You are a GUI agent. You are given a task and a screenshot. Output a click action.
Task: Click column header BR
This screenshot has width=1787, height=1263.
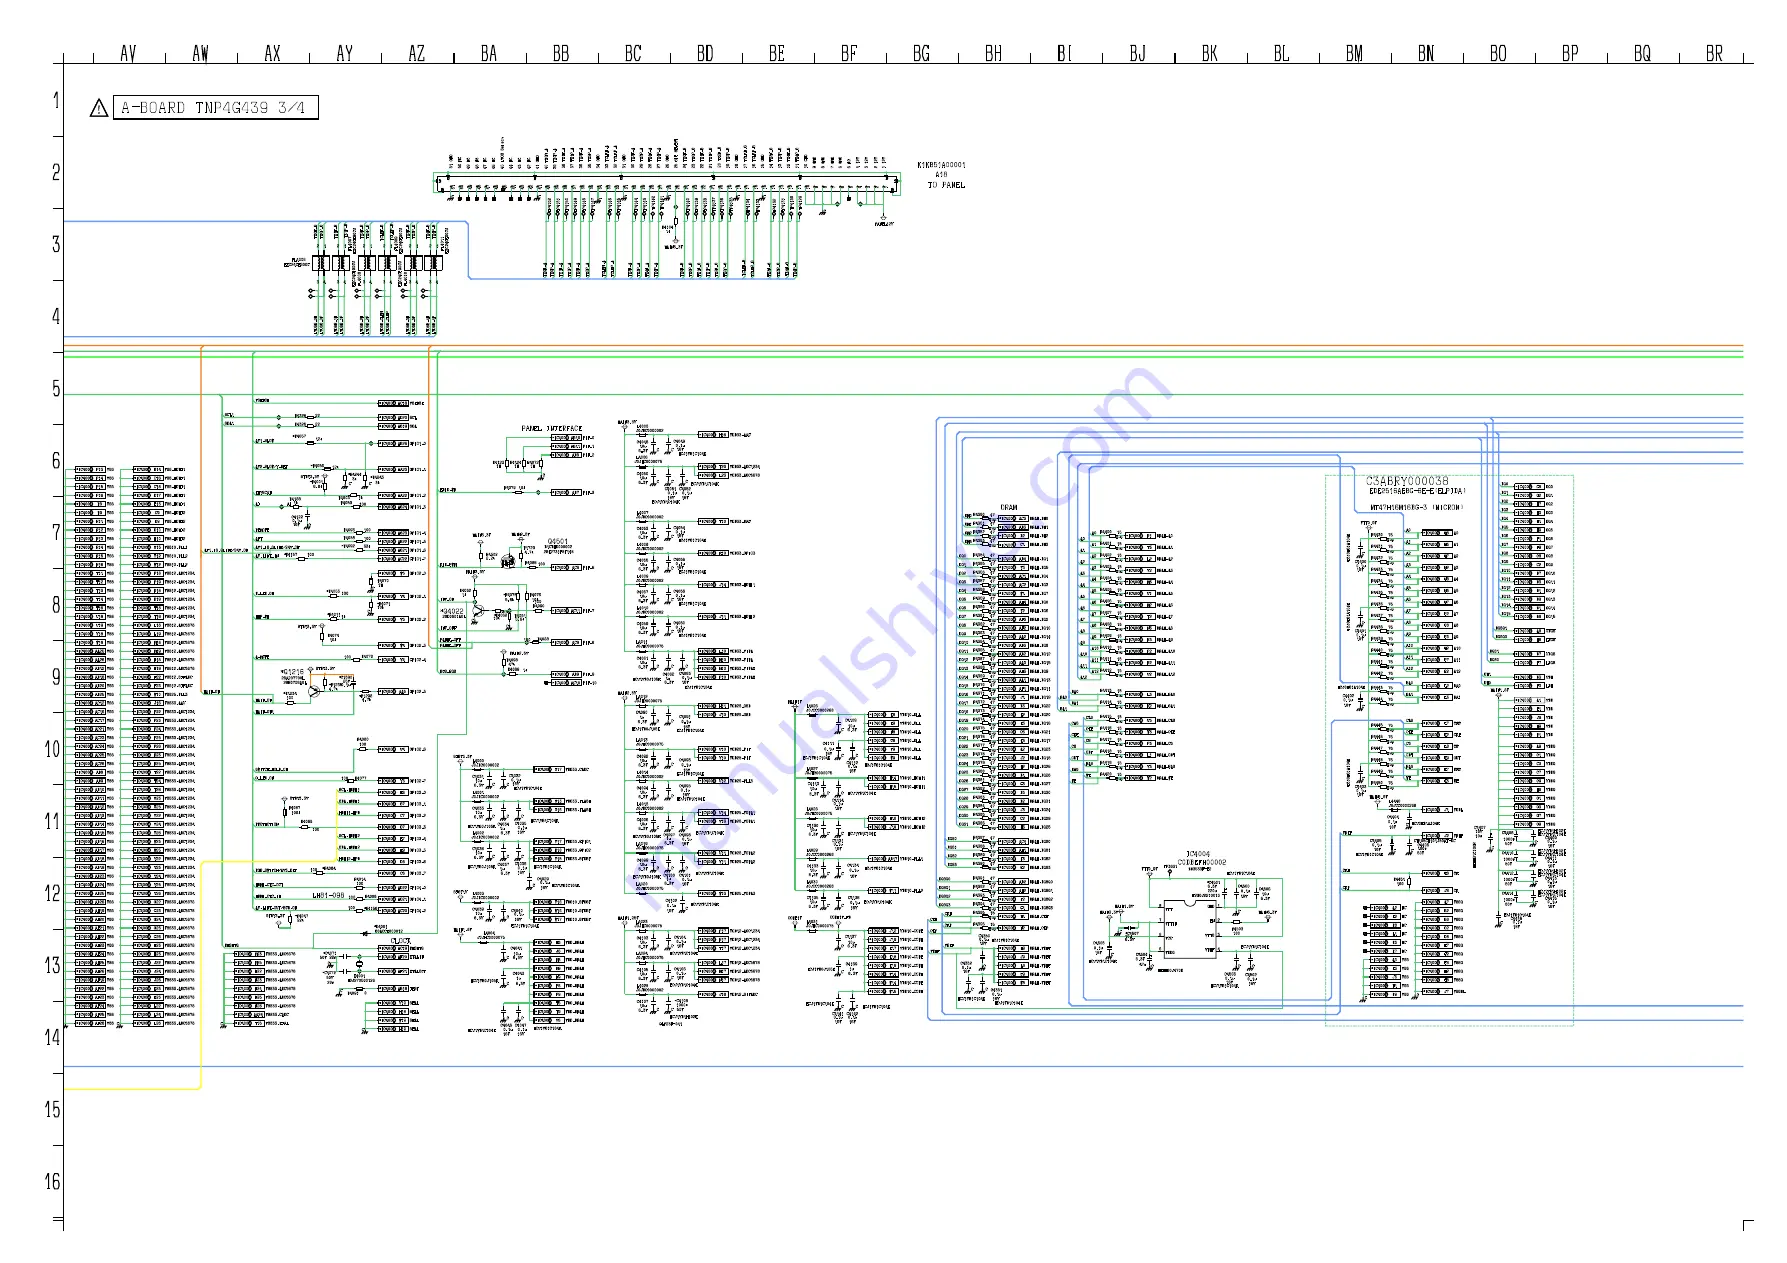(x=1714, y=54)
